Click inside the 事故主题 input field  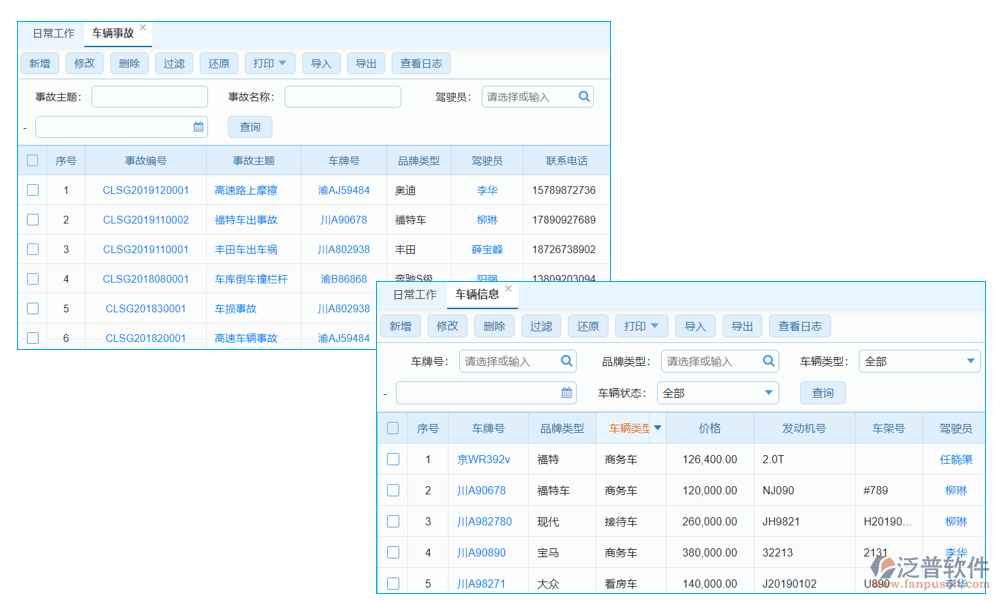coord(149,96)
